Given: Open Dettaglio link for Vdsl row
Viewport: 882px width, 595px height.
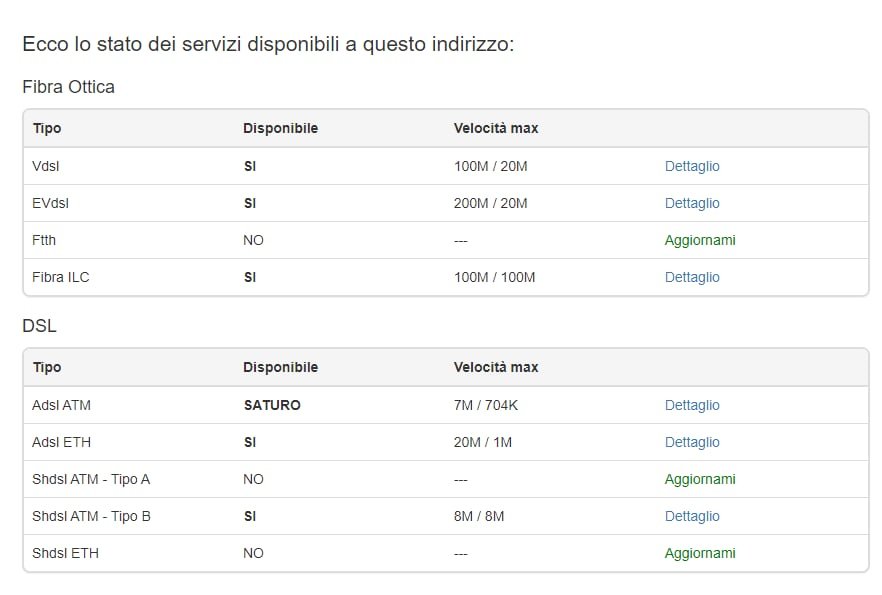Looking at the screenshot, I should [x=692, y=166].
